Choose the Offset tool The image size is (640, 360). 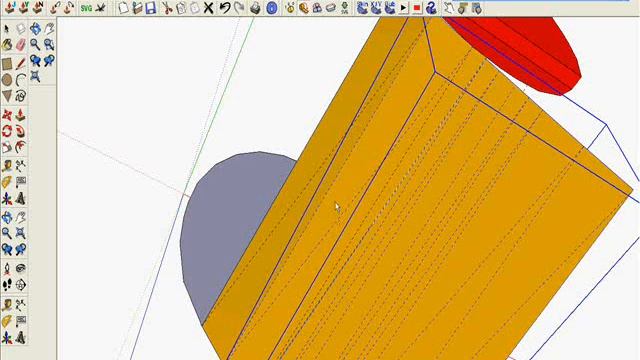click(20, 147)
